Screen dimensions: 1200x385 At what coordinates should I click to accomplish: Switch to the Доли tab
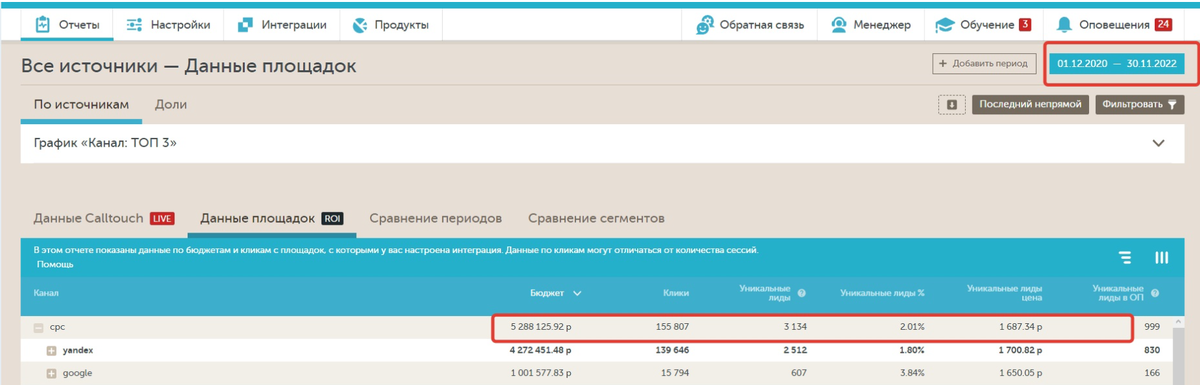click(x=171, y=105)
